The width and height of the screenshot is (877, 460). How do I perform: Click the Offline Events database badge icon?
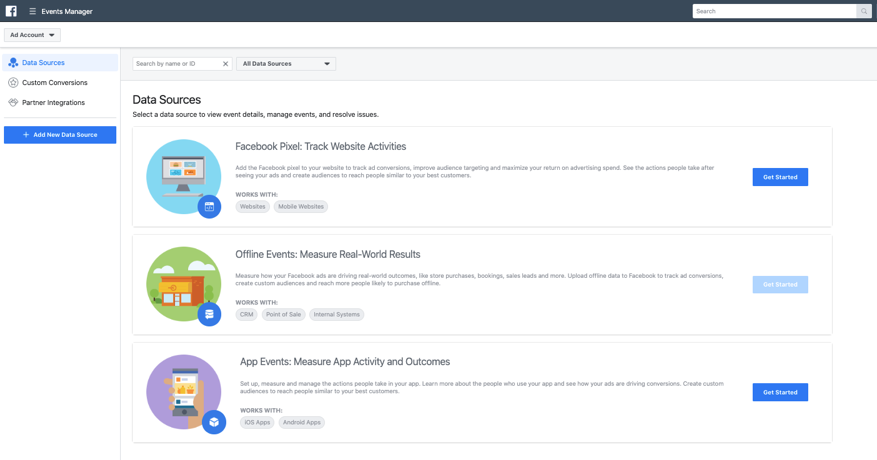(x=209, y=314)
